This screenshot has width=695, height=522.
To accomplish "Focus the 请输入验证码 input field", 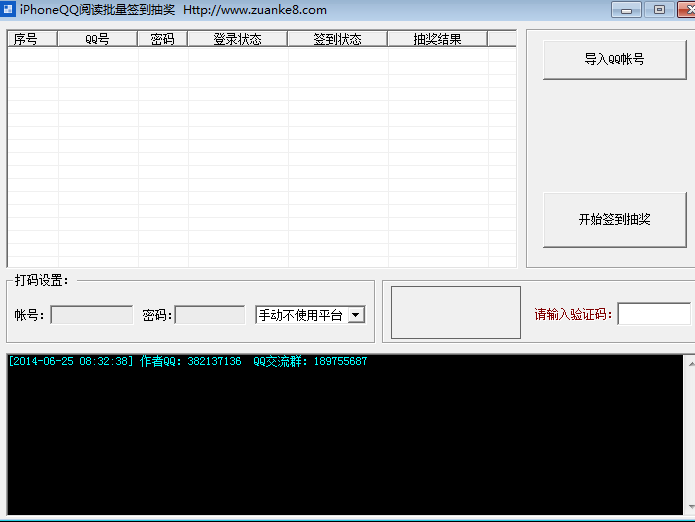I will pyautogui.click(x=653, y=314).
